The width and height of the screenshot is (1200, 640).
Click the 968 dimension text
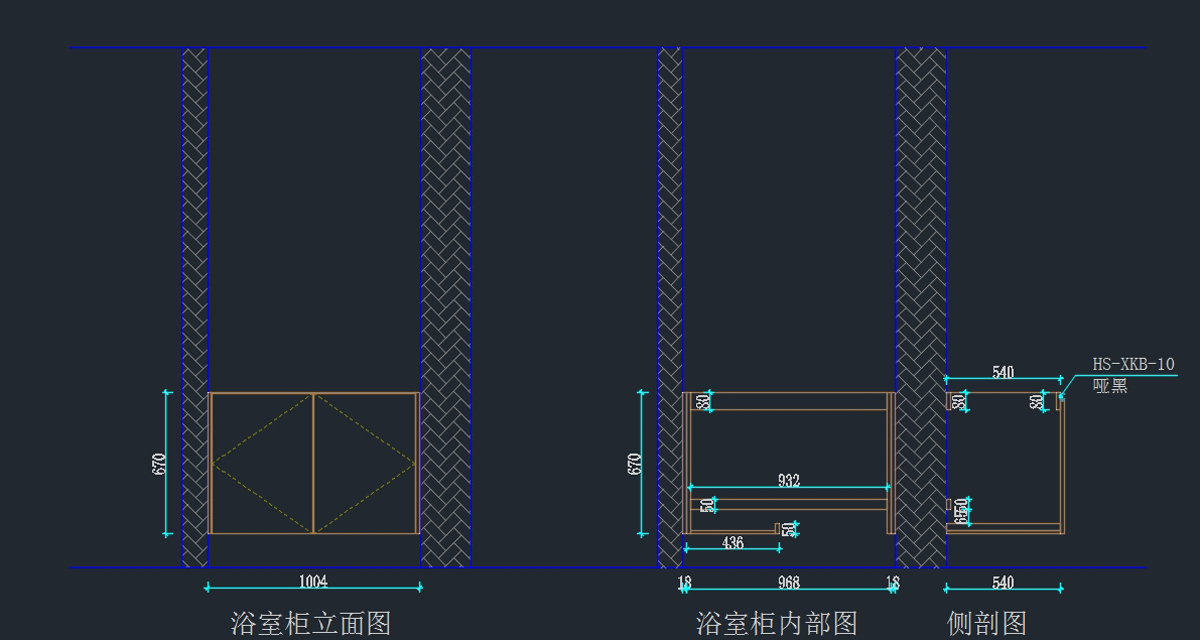789,582
